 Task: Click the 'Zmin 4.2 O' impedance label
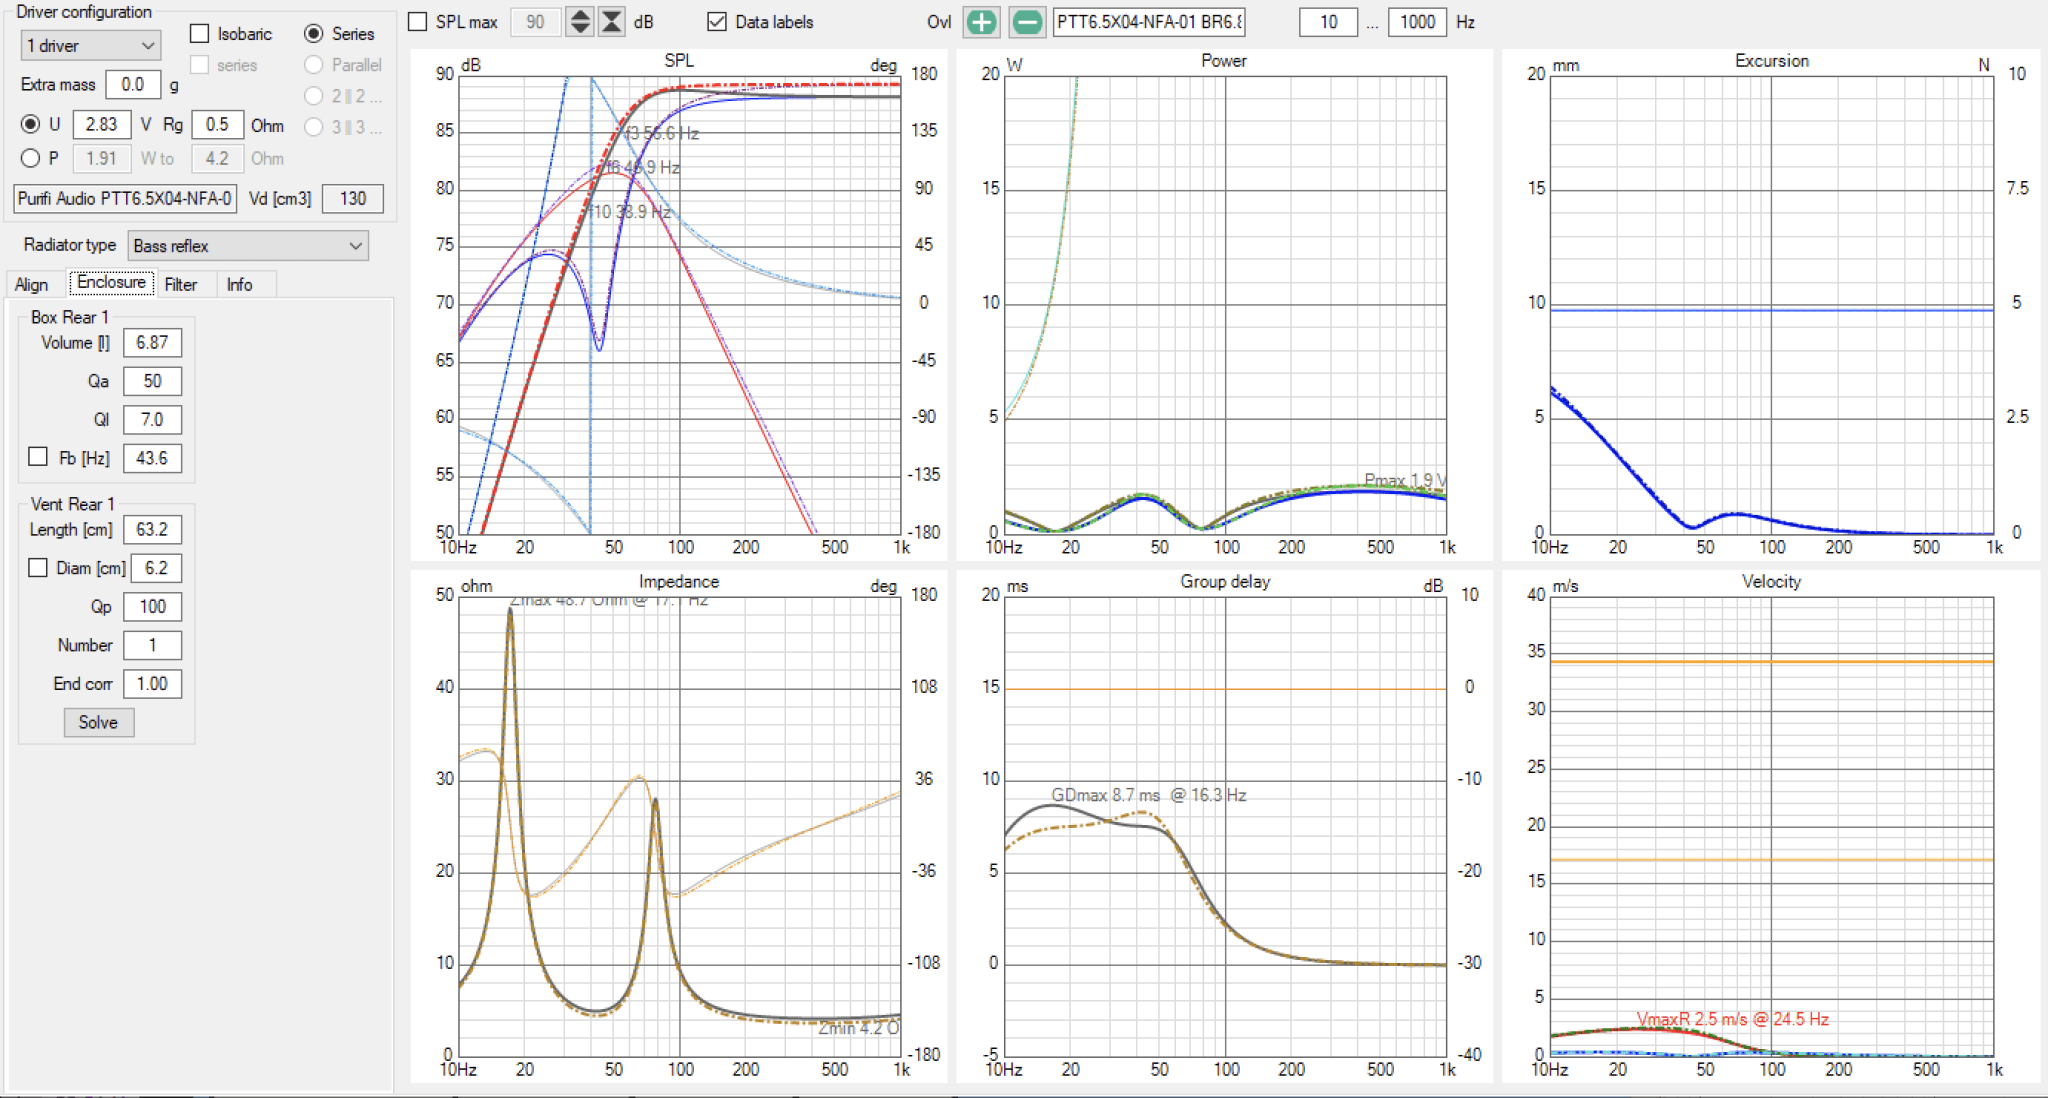tap(859, 1028)
